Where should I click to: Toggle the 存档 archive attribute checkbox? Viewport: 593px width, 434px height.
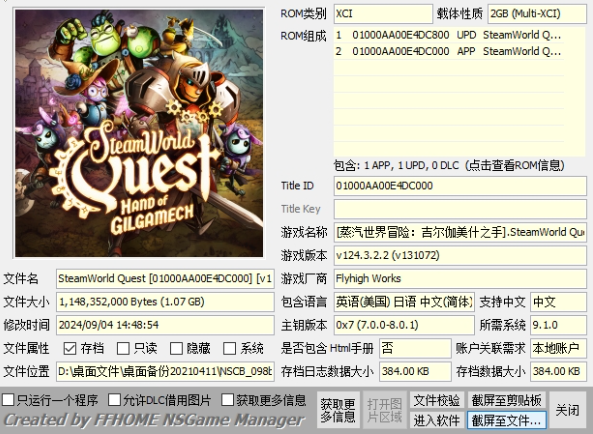click(x=70, y=348)
